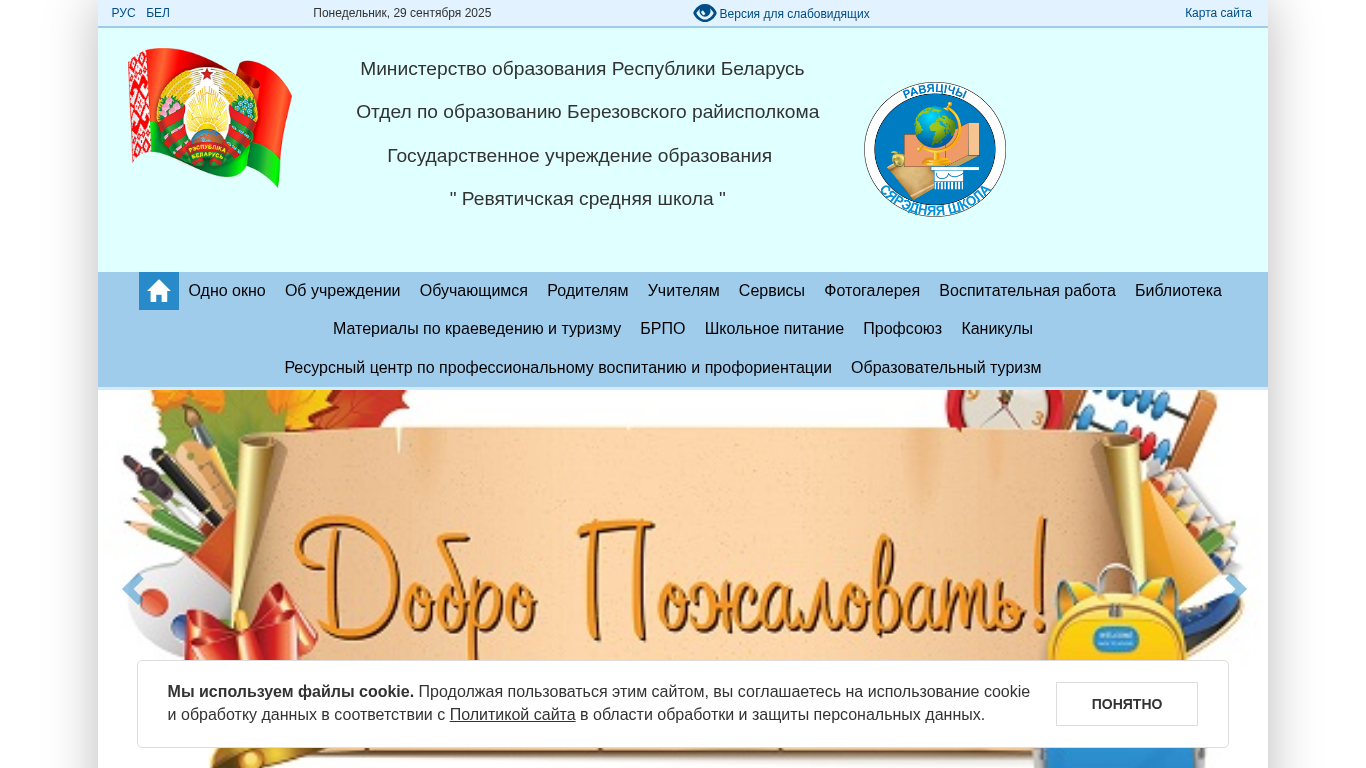The image size is (1366, 768).
Task: Select Образовательный туризм in navigation
Action: [x=946, y=368]
